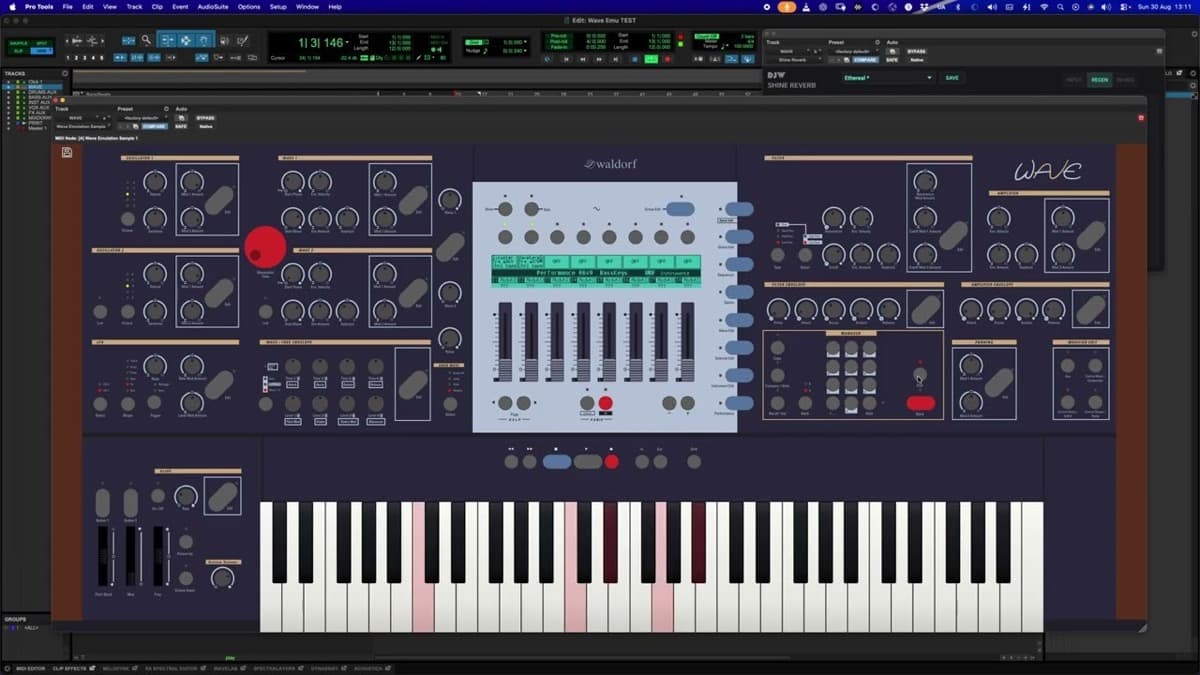
Task: Enable Shuffle edit mode
Action: pyautogui.click(x=18, y=43)
